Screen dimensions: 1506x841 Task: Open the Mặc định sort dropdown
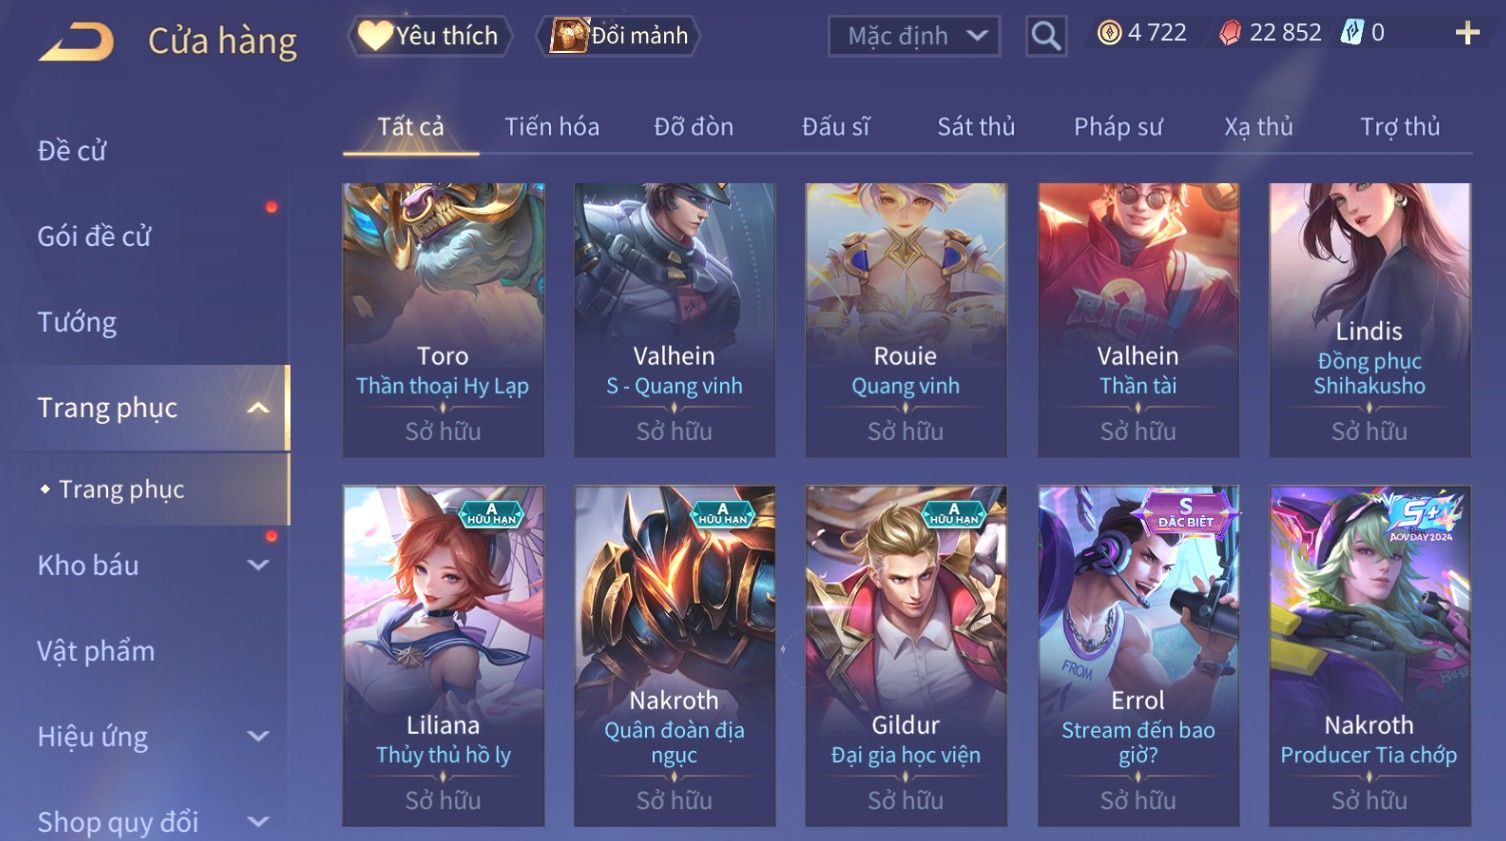pos(914,36)
